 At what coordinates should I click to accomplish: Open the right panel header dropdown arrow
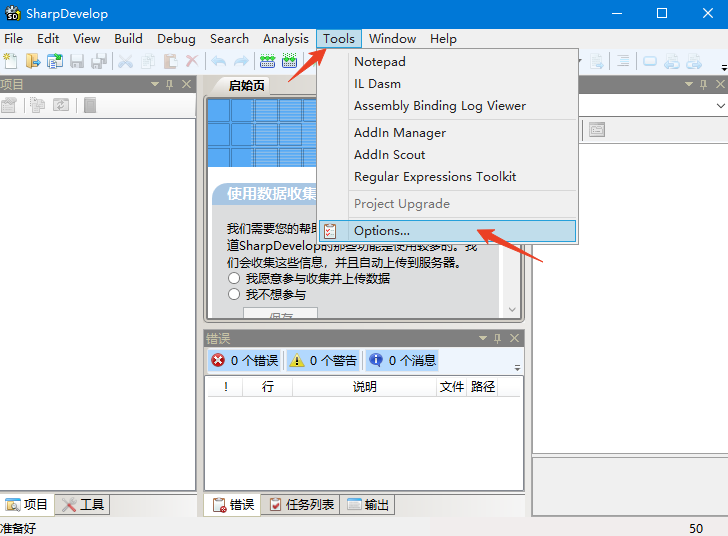click(x=689, y=84)
